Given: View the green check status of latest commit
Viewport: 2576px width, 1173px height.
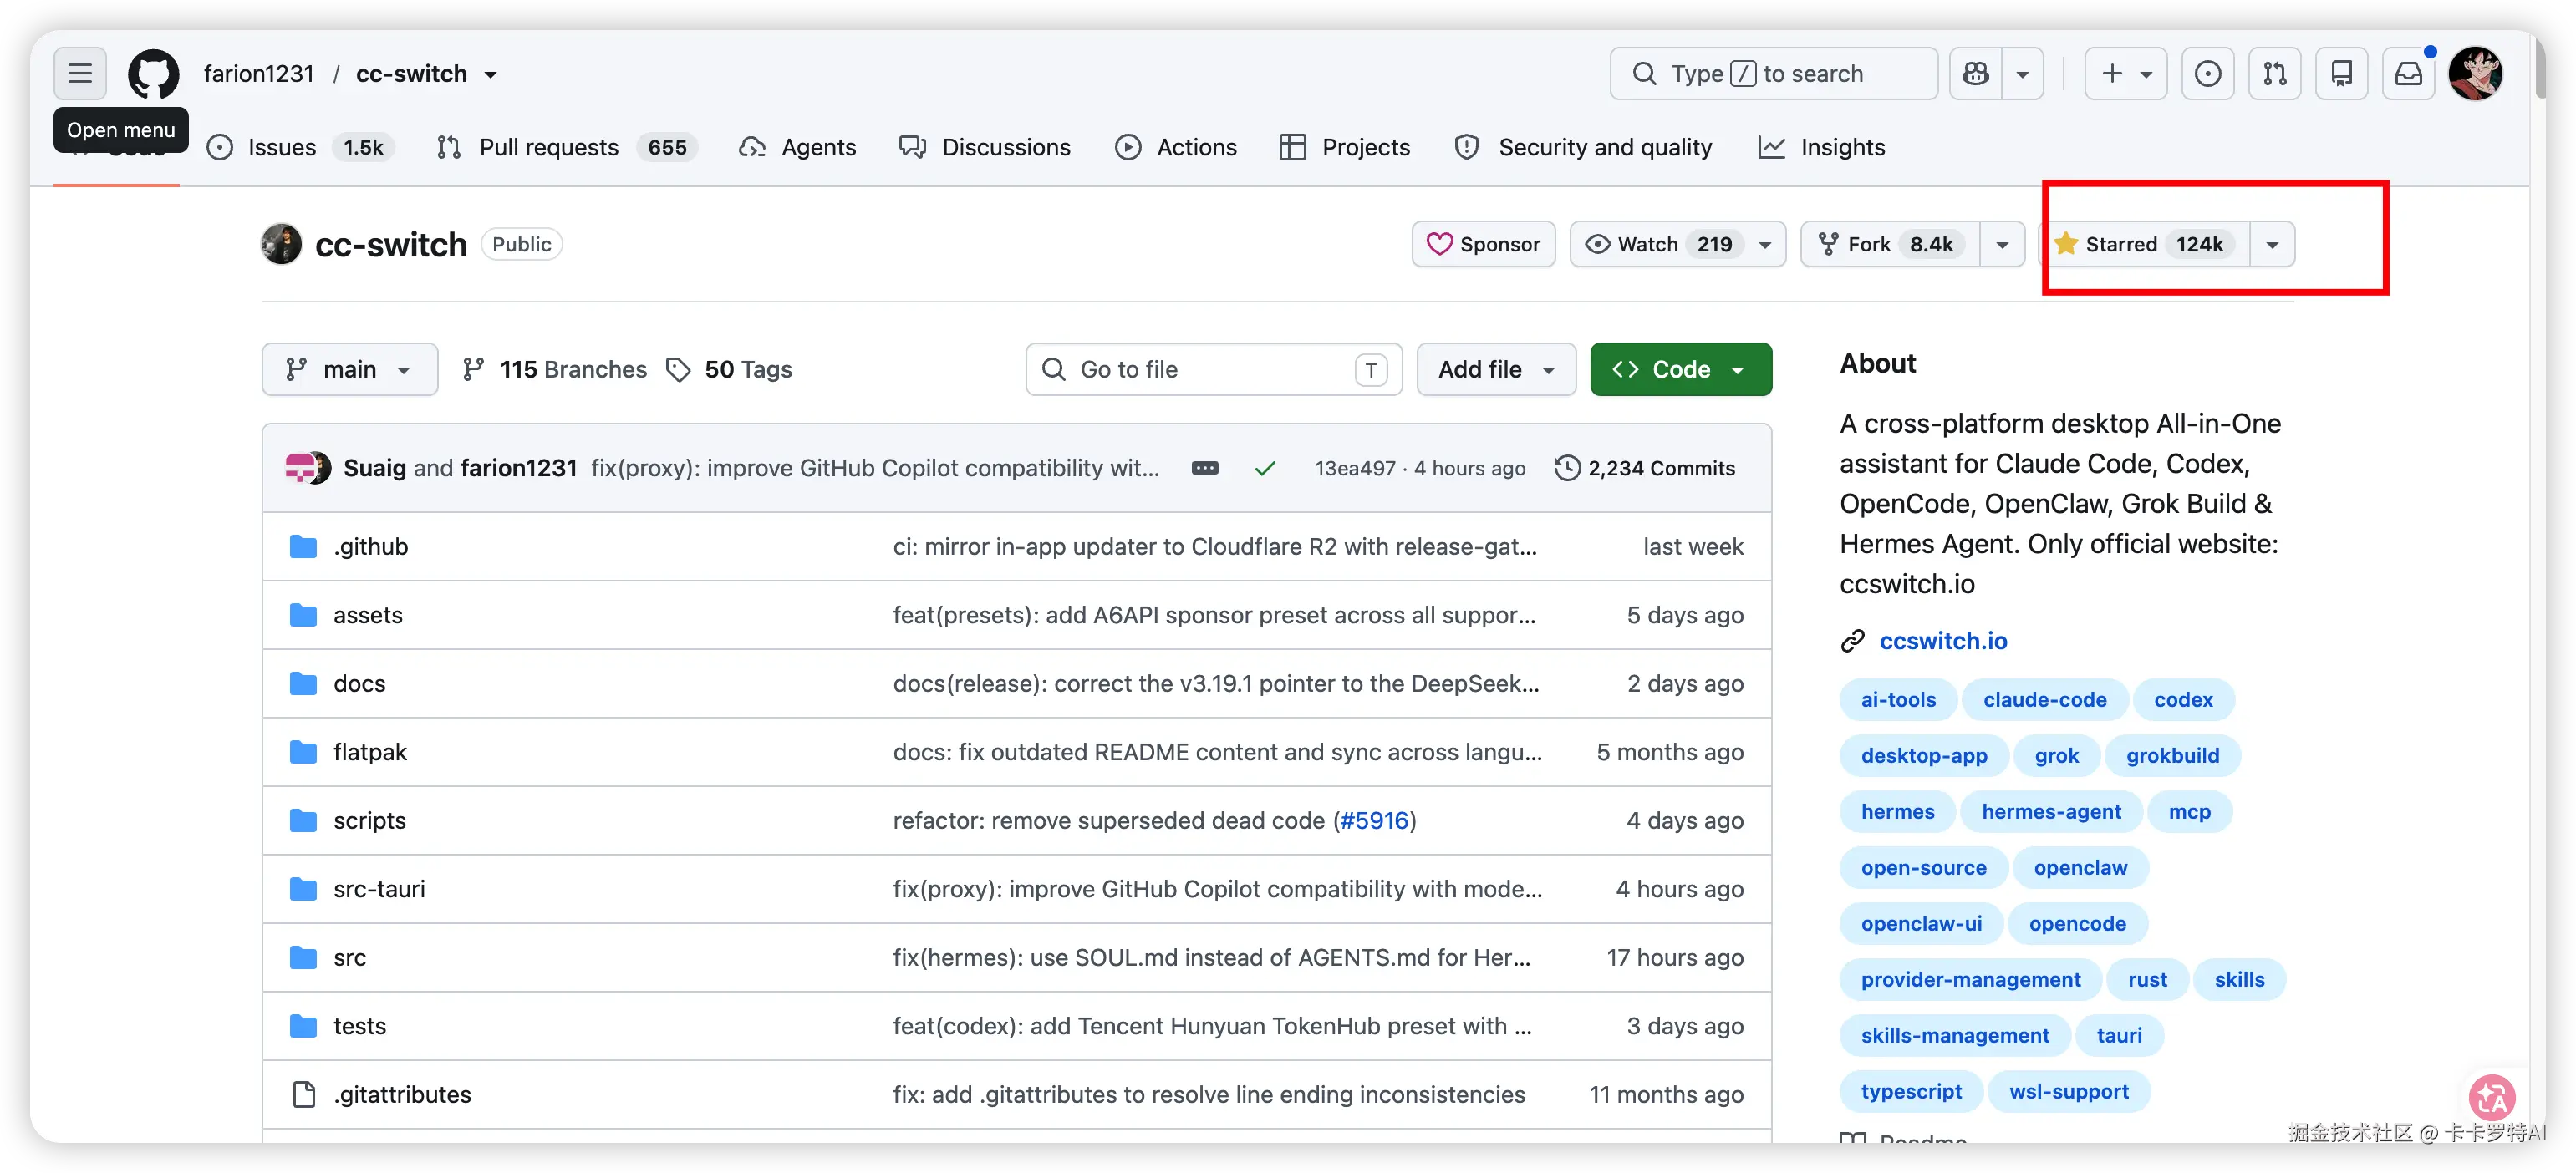Looking at the screenshot, I should point(1265,468).
